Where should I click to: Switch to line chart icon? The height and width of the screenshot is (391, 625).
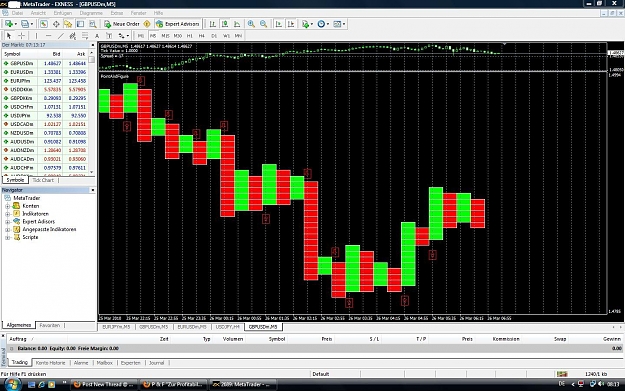(237, 24)
